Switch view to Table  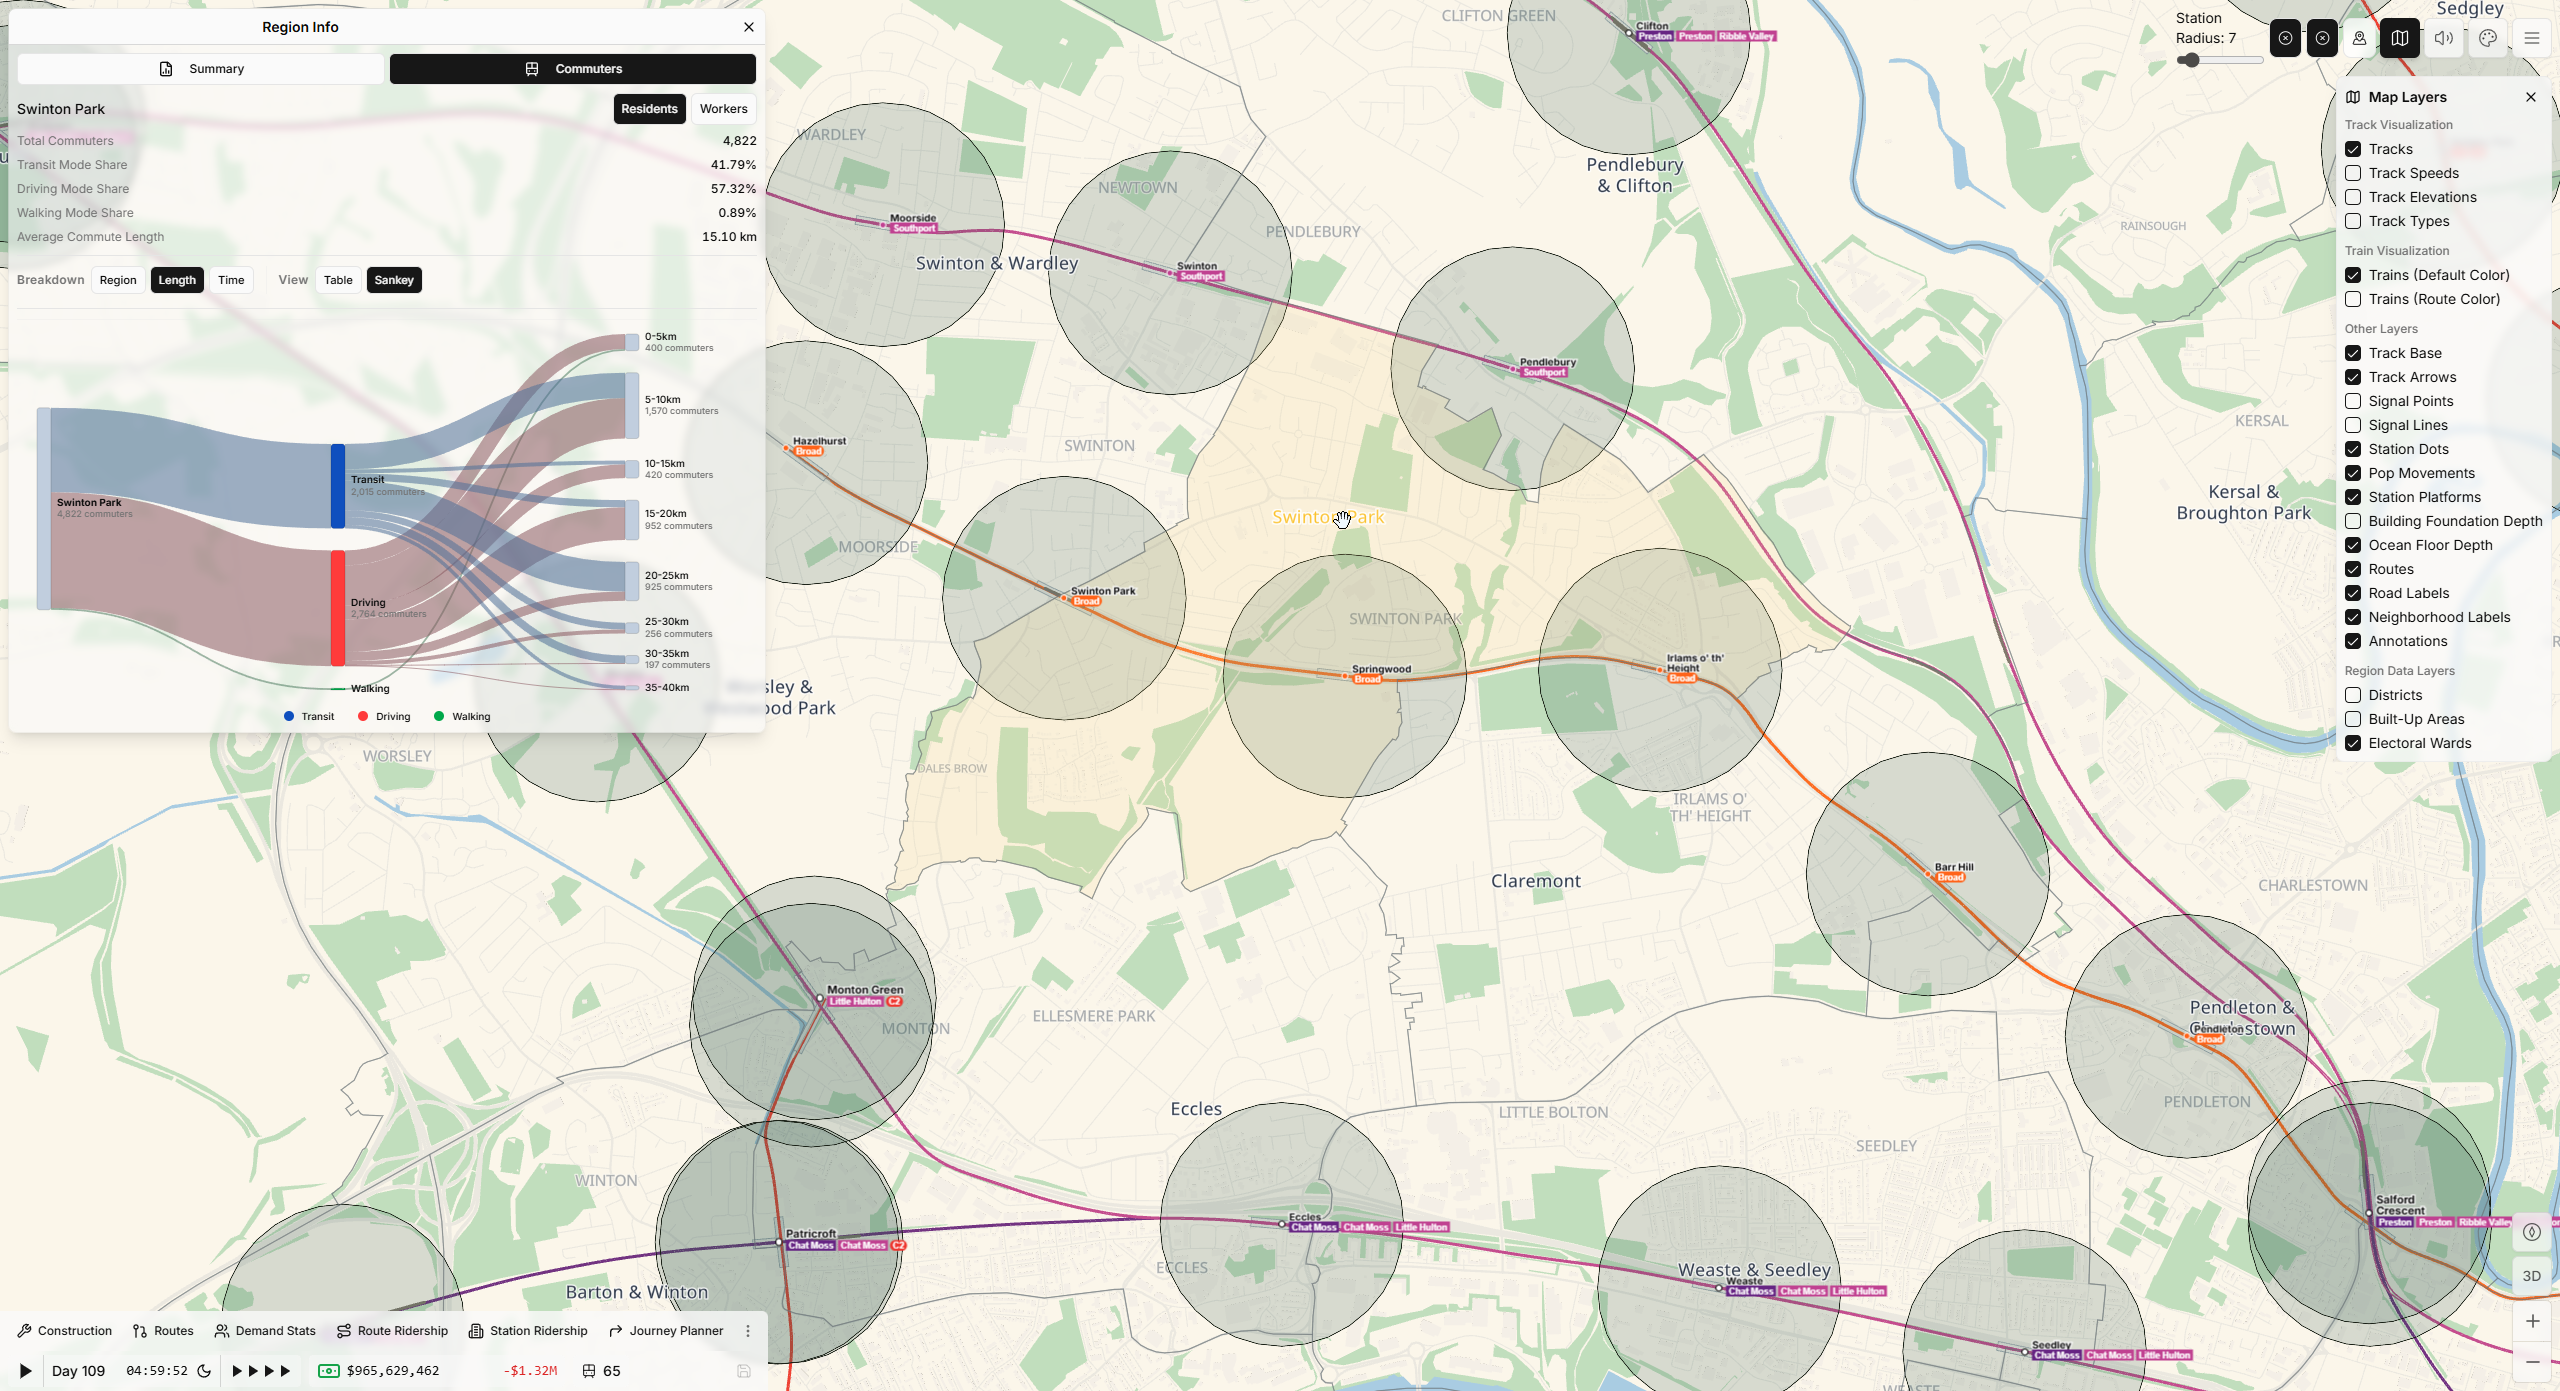tap(338, 280)
